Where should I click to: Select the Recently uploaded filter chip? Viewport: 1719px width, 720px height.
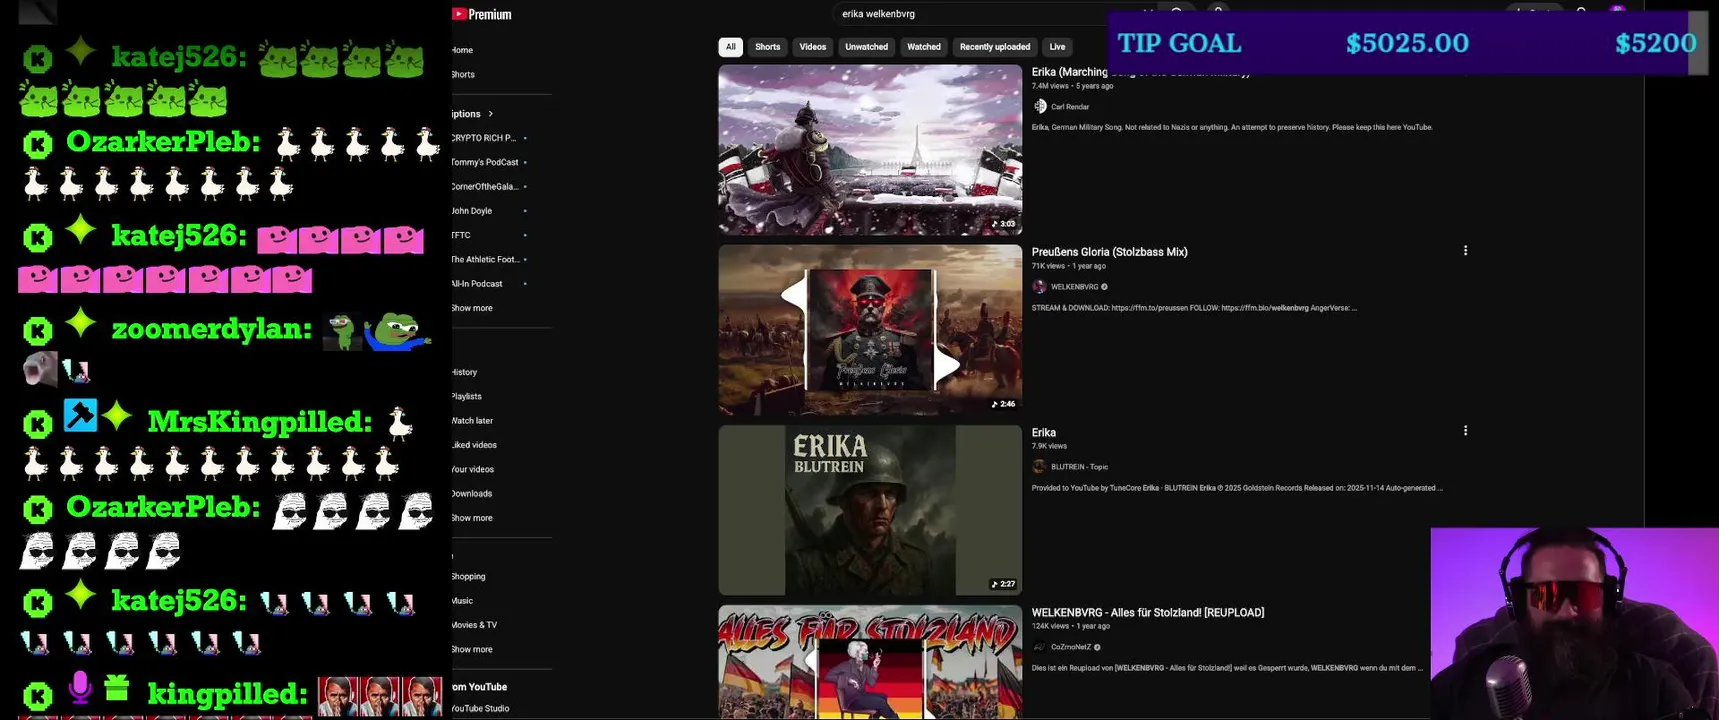click(995, 47)
